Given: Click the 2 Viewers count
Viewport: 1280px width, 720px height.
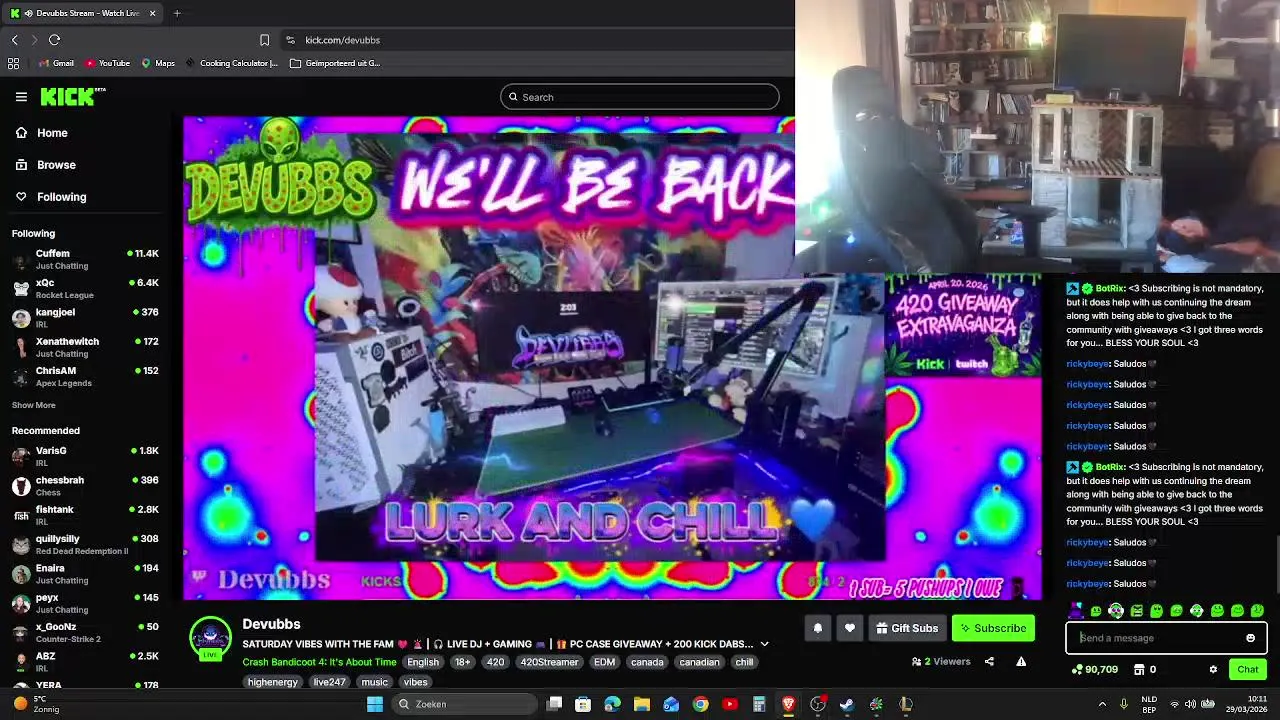Looking at the screenshot, I should [x=941, y=661].
